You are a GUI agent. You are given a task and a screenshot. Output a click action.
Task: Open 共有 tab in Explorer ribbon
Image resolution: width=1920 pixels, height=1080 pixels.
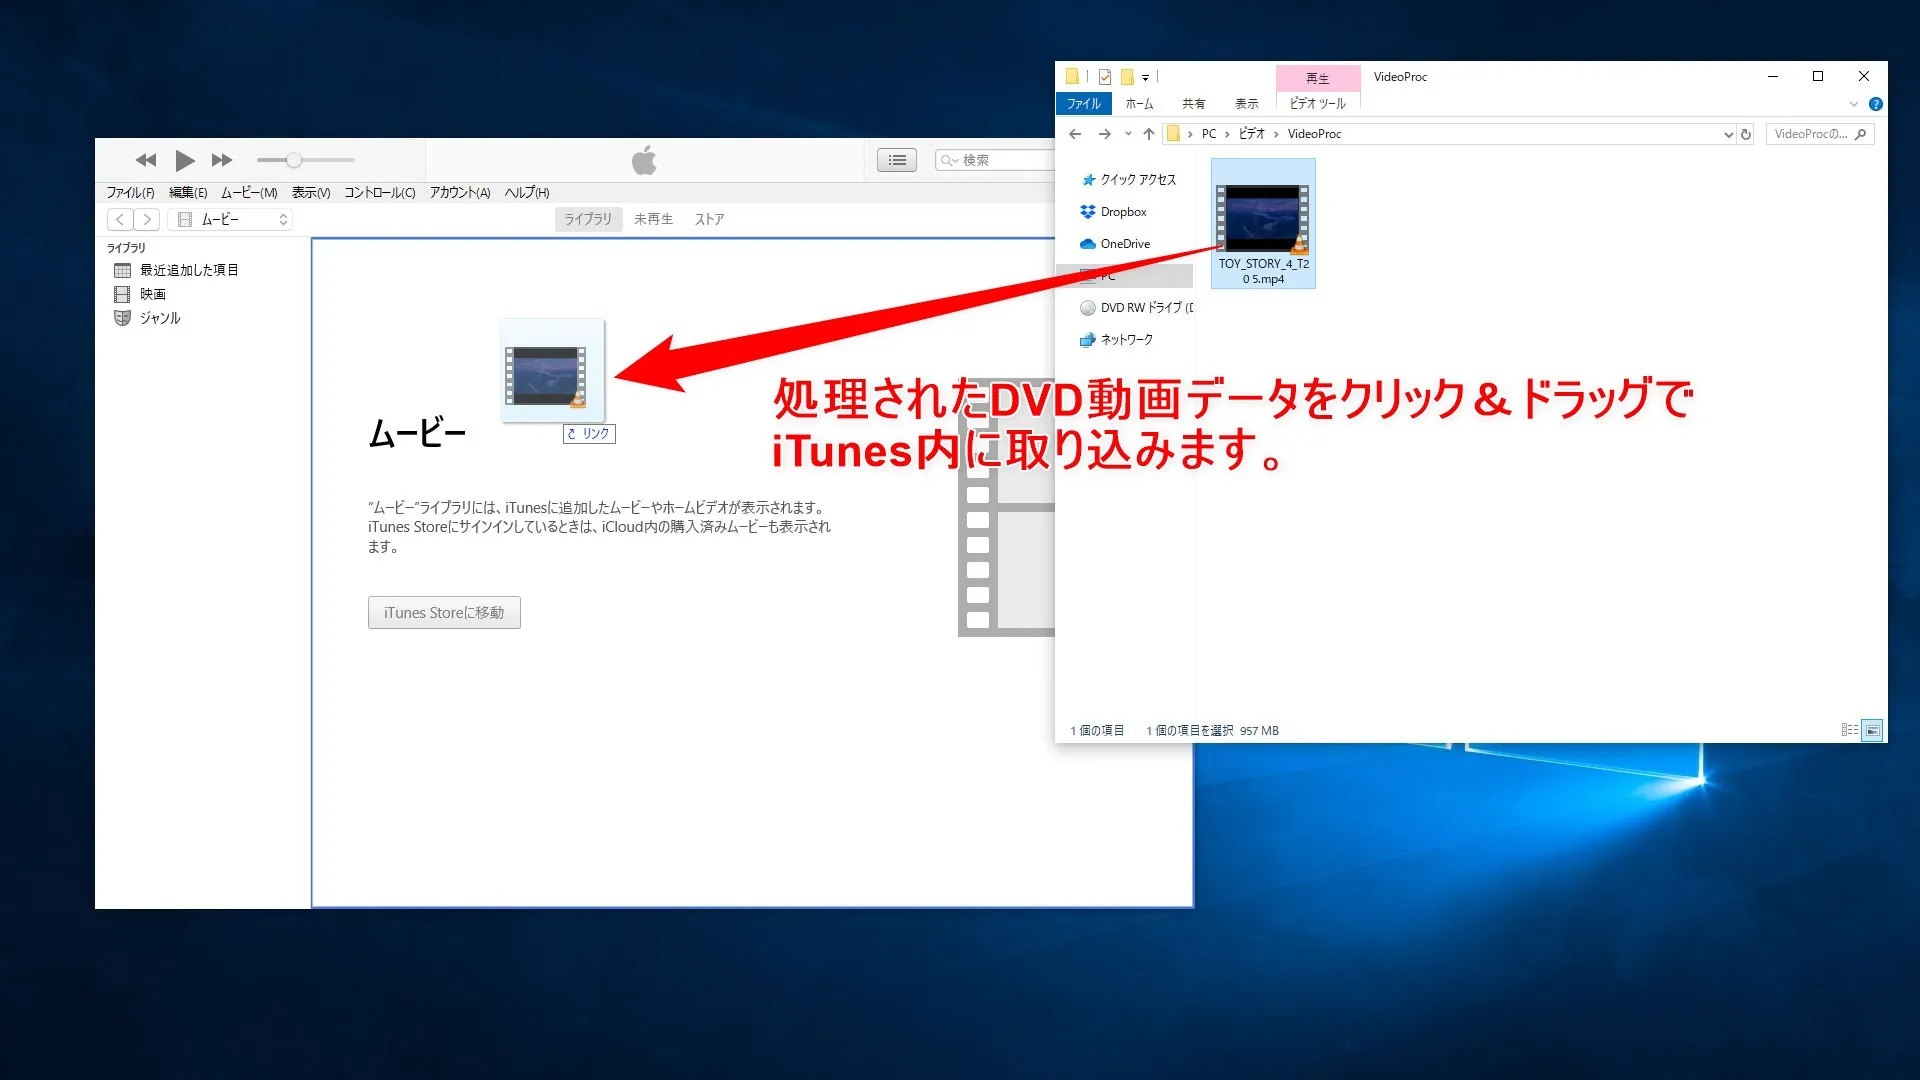[x=1193, y=104]
